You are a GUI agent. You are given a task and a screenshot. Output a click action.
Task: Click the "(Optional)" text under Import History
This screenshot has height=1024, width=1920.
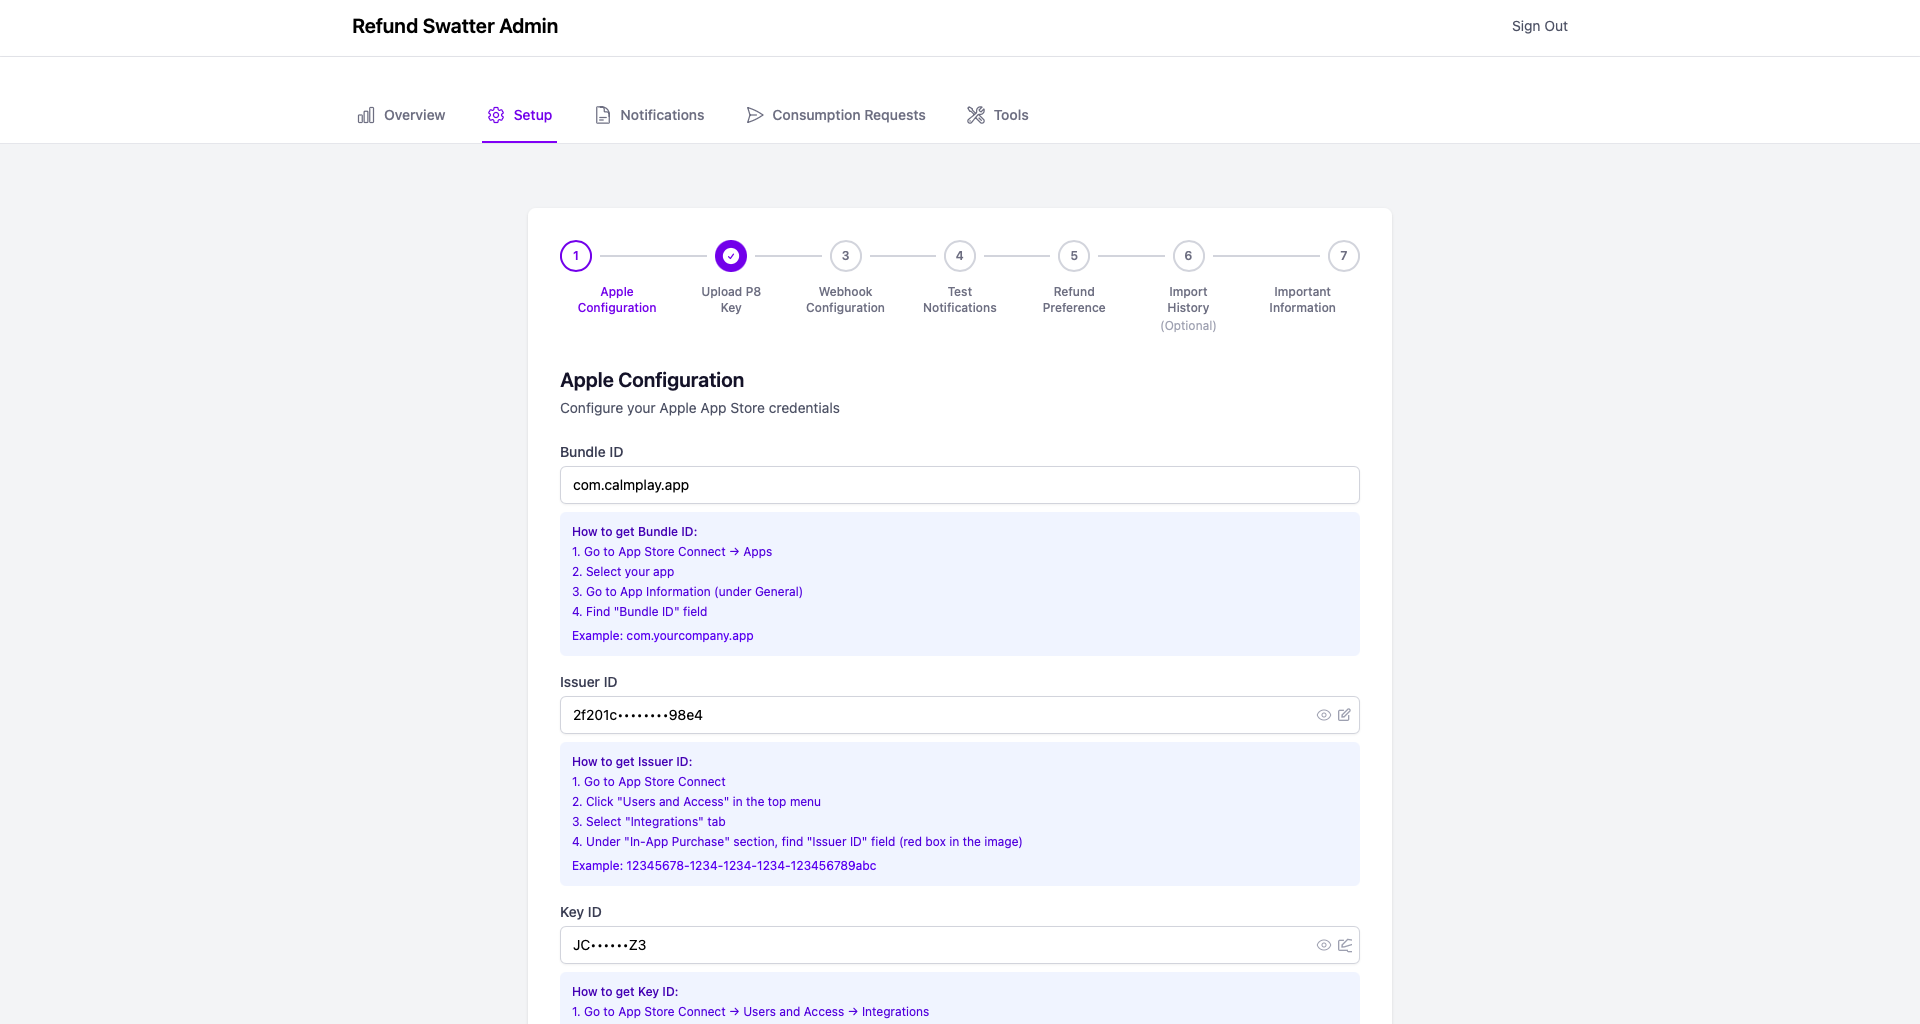(1189, 326)
